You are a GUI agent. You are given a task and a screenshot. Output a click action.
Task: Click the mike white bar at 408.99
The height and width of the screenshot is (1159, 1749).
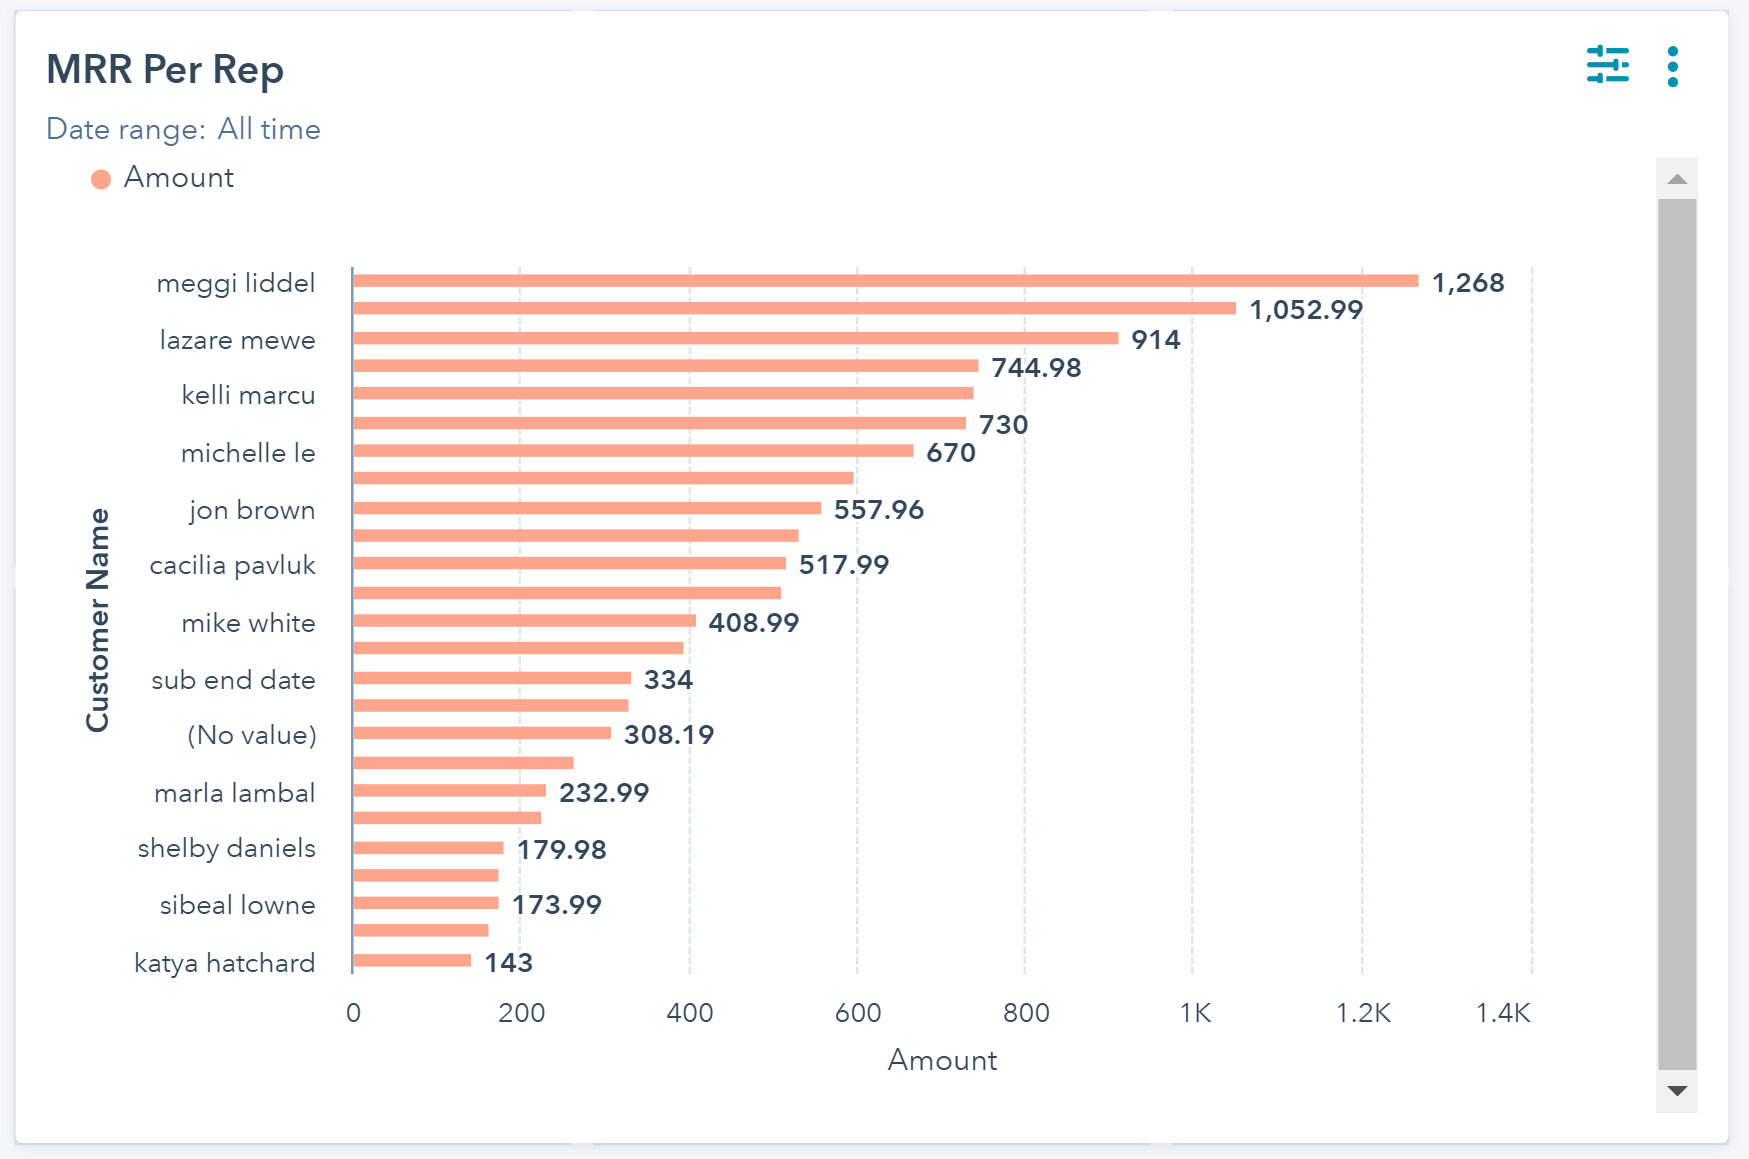[524, 621]
